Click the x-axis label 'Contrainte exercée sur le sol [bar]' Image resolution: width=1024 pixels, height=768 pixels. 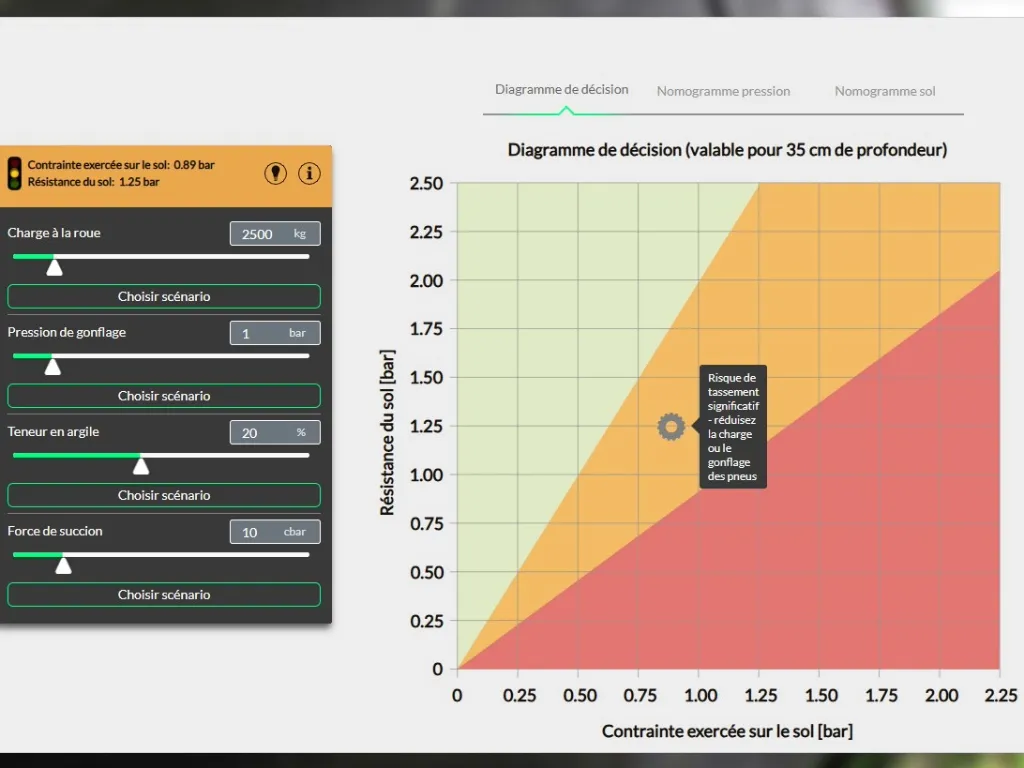(728, 731)
